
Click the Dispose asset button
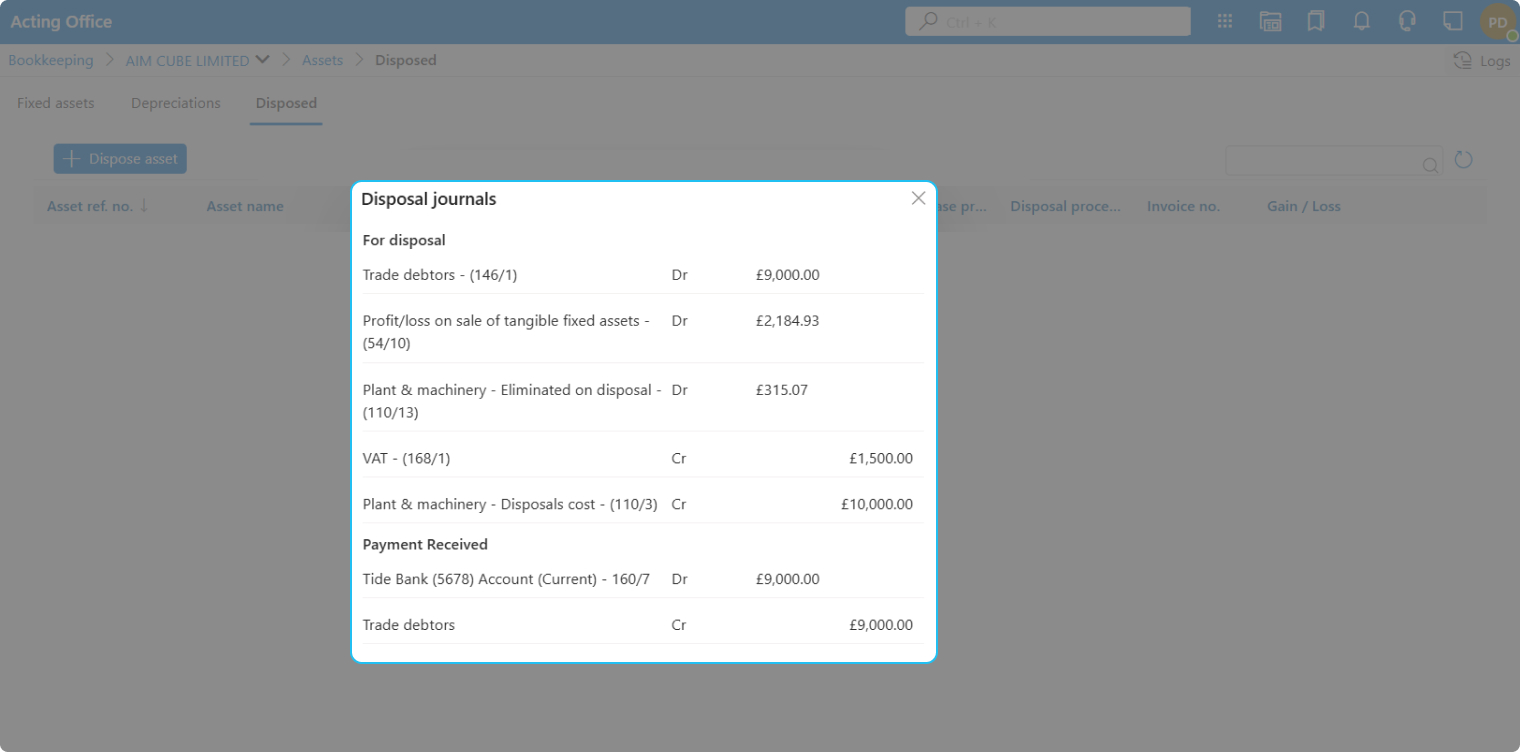(120, 159)
